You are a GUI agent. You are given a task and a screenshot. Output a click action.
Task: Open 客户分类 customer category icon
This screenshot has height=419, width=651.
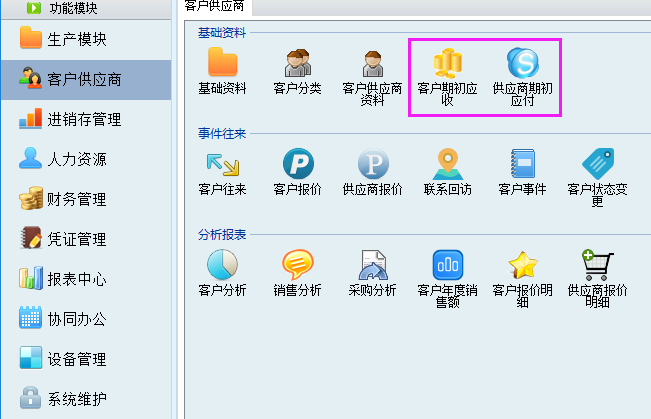click(x=297, y=63)
